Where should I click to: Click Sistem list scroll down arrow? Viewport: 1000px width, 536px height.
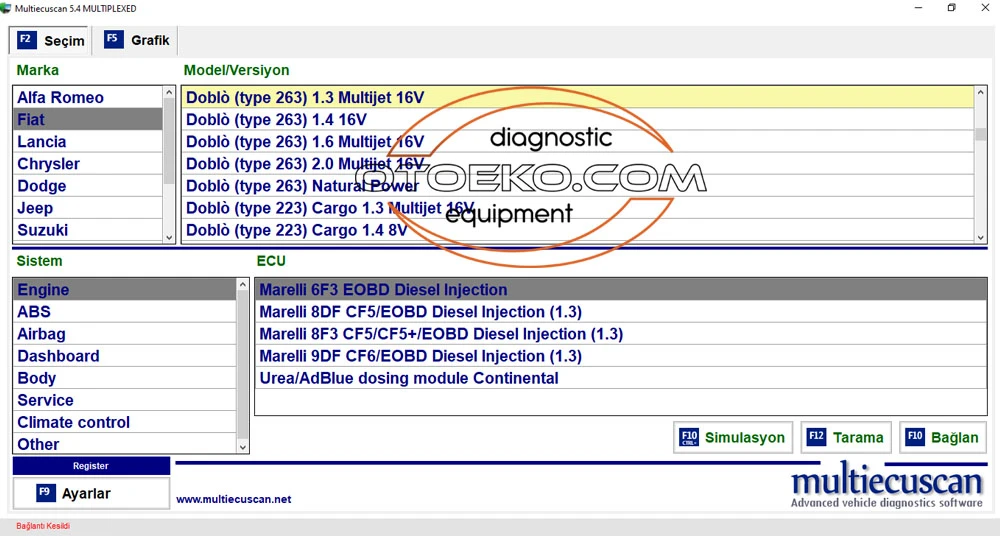pyautogui.click(x=242, y=447)
